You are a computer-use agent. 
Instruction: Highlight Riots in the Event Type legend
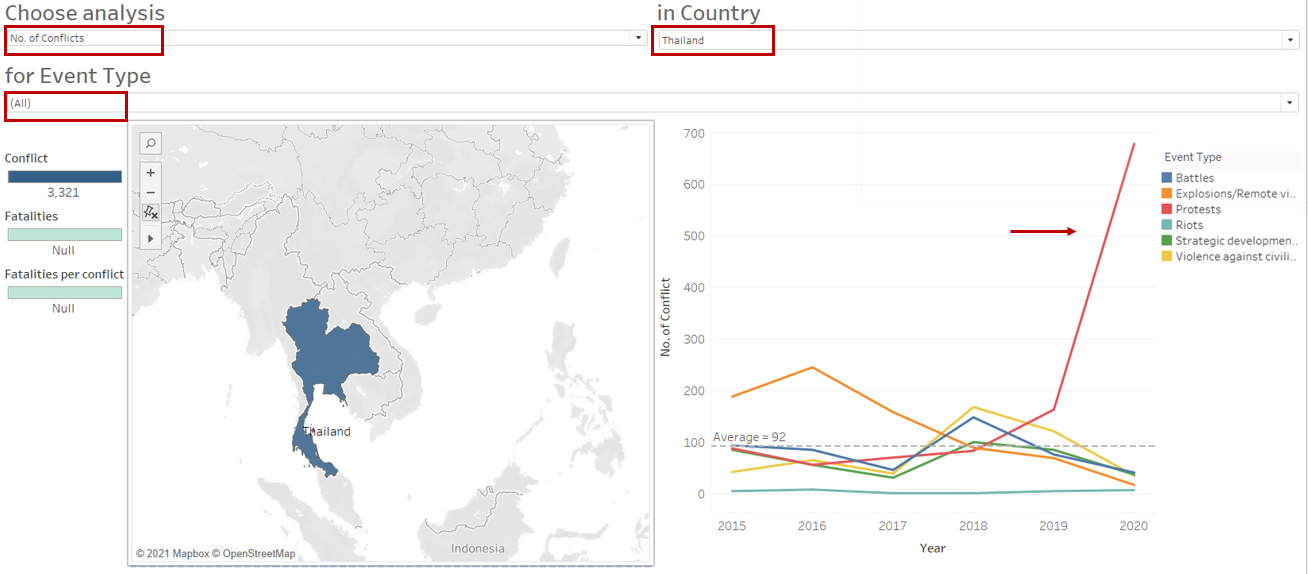click(1189, 226)
